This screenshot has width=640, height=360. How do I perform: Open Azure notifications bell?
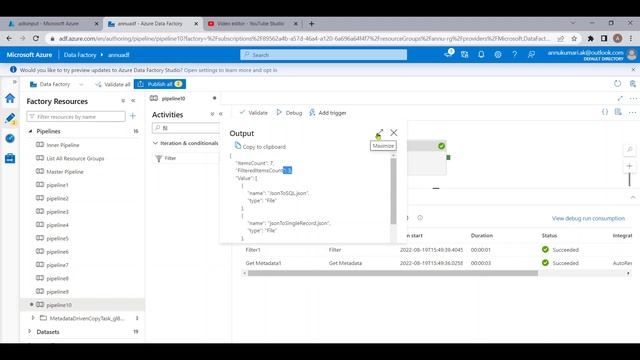click(x=481, y=54)
